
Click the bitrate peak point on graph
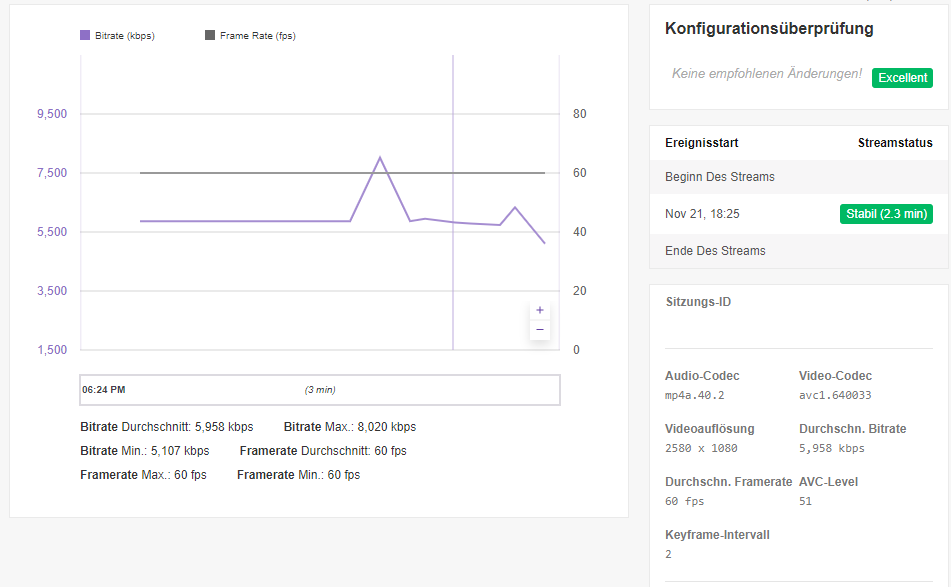380,157
